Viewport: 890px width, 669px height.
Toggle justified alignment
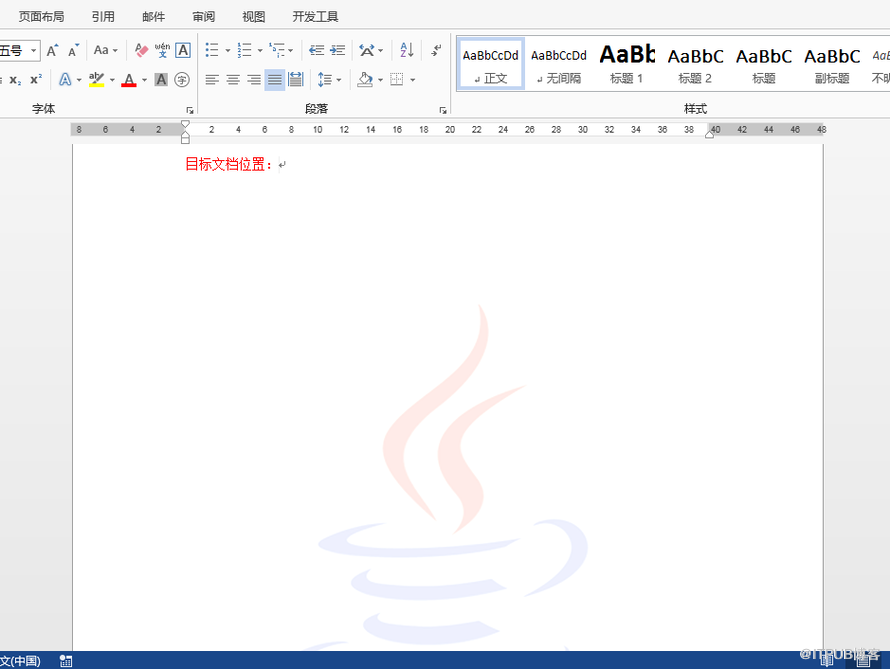tap(275, 80)
